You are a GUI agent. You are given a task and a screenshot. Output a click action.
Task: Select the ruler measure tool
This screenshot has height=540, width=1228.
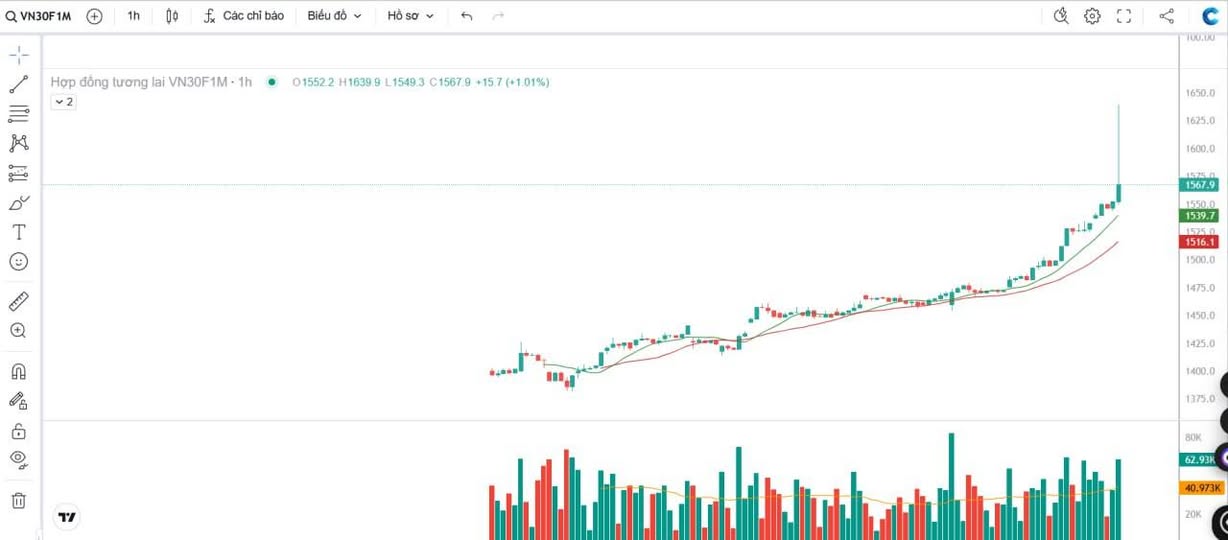point(18,301)
